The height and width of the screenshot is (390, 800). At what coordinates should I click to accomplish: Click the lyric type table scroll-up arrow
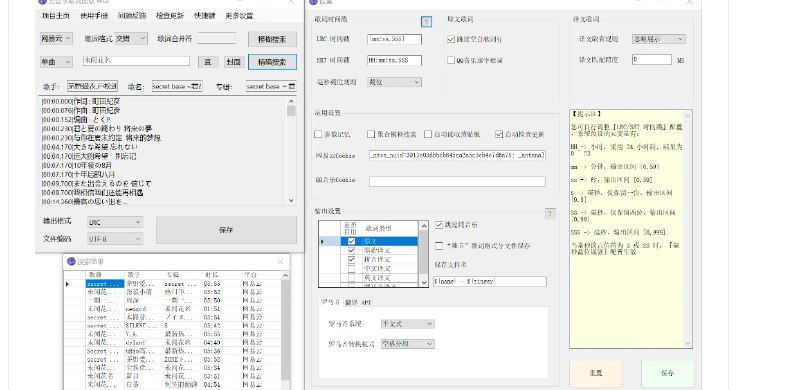tap(424, 225)
